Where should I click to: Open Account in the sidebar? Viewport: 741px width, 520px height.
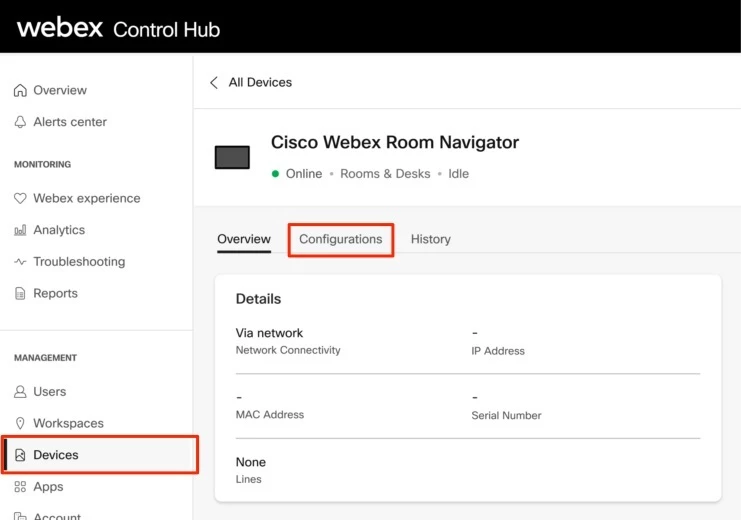coord(57,516)
